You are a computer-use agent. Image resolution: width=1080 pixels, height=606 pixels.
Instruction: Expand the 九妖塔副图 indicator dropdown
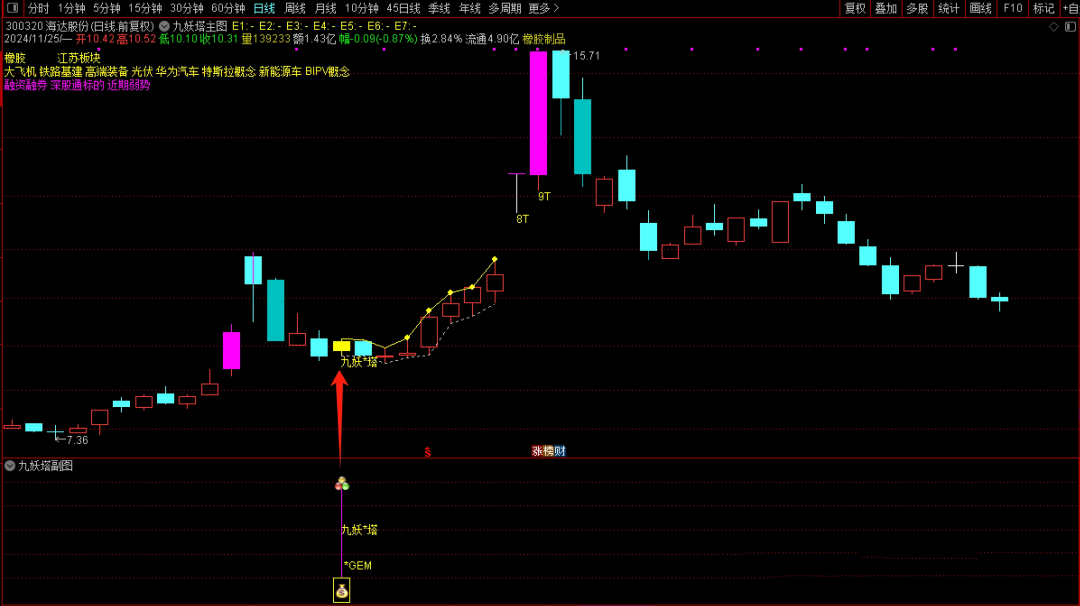pos(10,466)
